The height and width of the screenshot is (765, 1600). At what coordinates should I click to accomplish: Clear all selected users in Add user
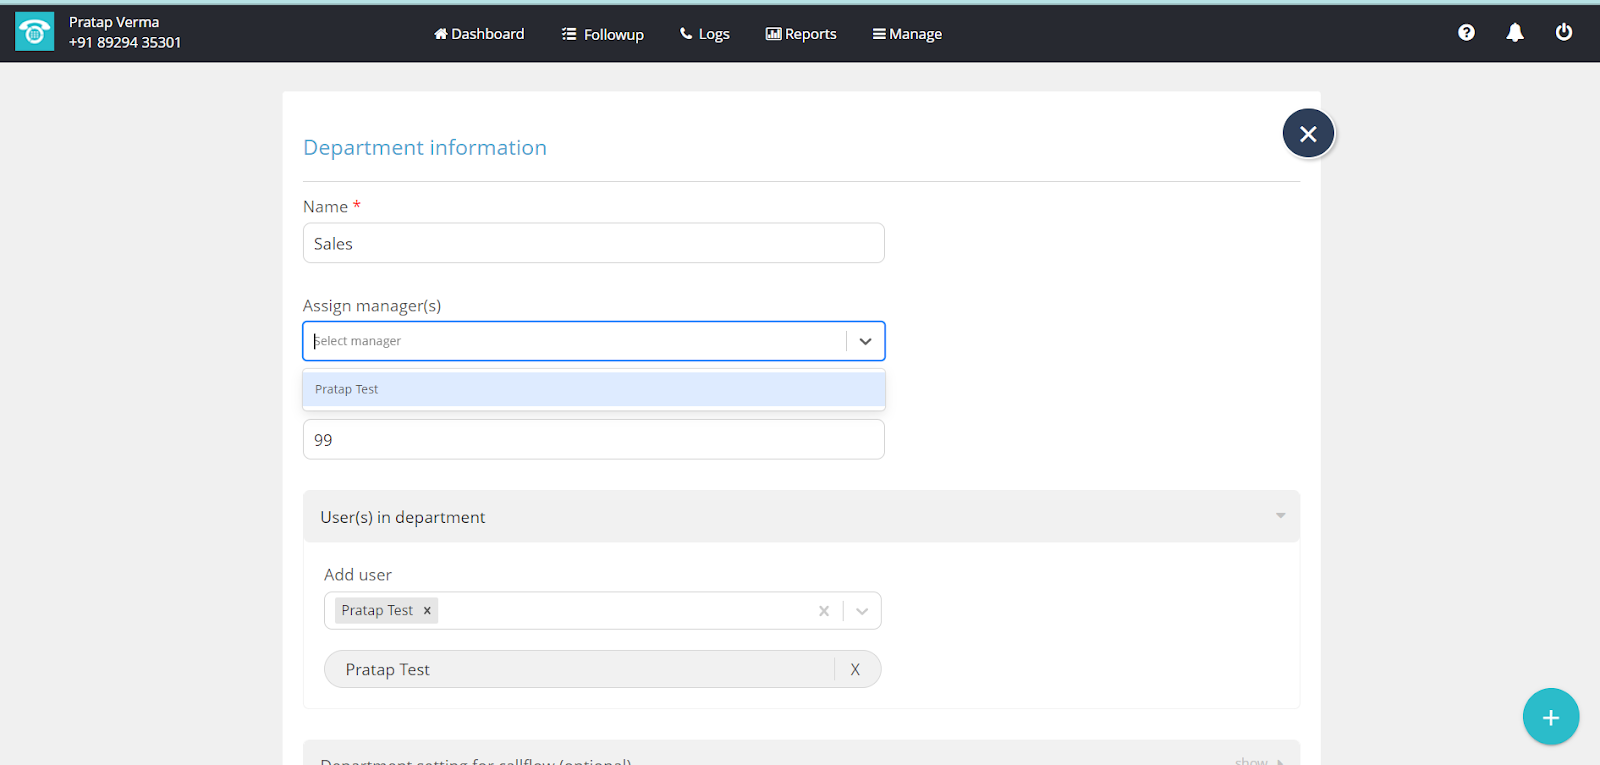pyautogui.click(x=824, y=611)
